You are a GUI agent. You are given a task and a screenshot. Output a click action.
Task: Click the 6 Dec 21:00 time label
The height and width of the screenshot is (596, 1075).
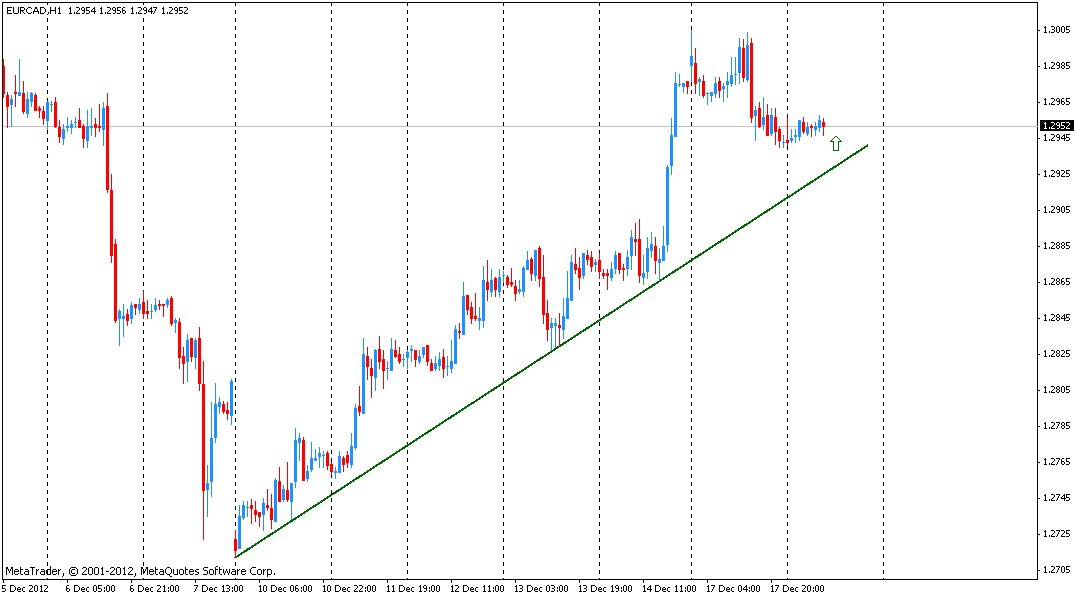pos(154,588)
